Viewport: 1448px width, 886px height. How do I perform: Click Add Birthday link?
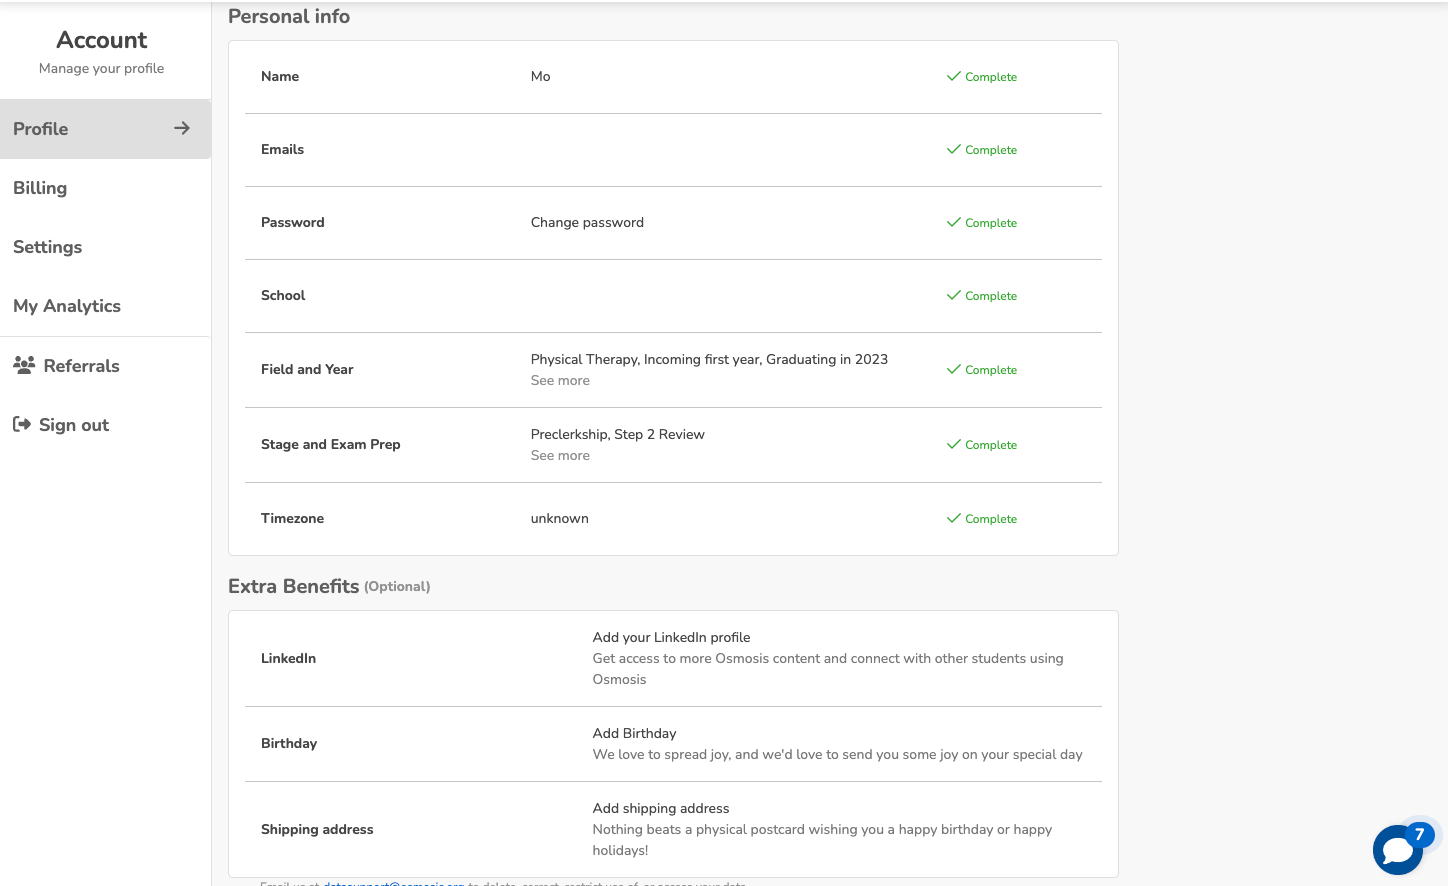(634, 733)
